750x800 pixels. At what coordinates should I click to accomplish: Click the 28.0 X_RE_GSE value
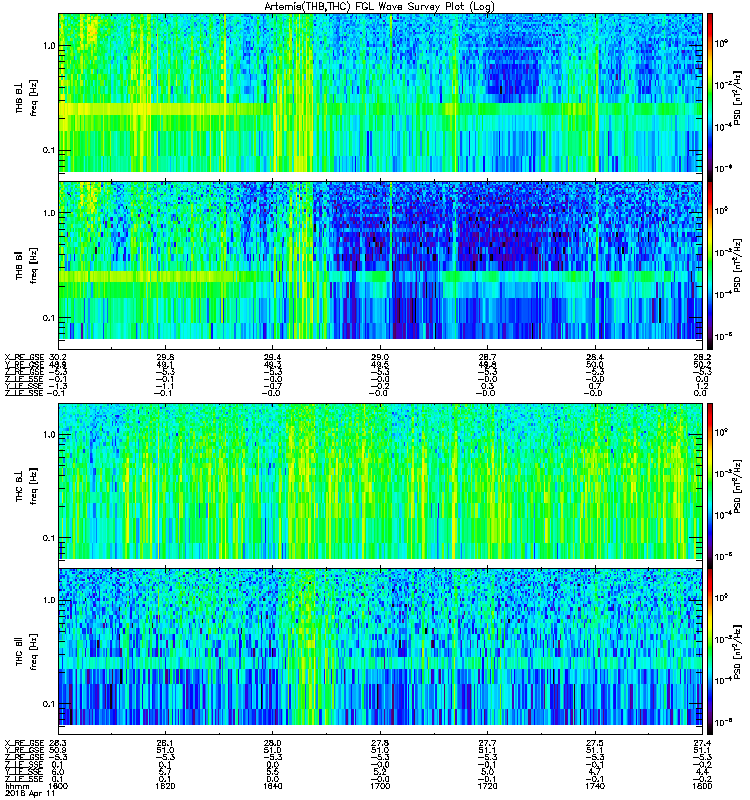(272, 743)
